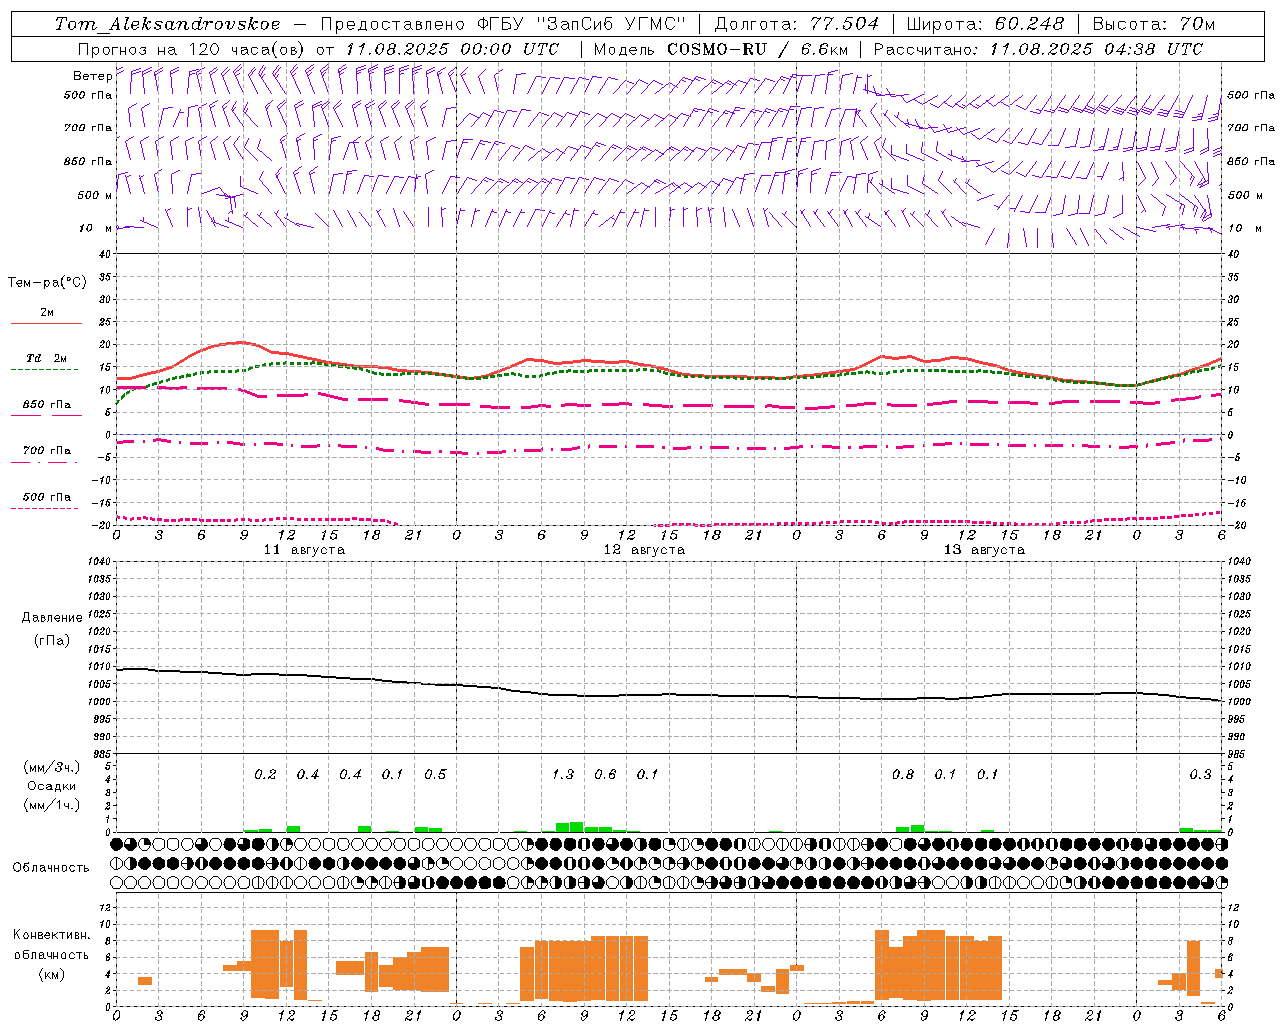The image size is (1280, 1024).
Task: Select the green dashed Td 2м legend line
Action: [45, 370]
